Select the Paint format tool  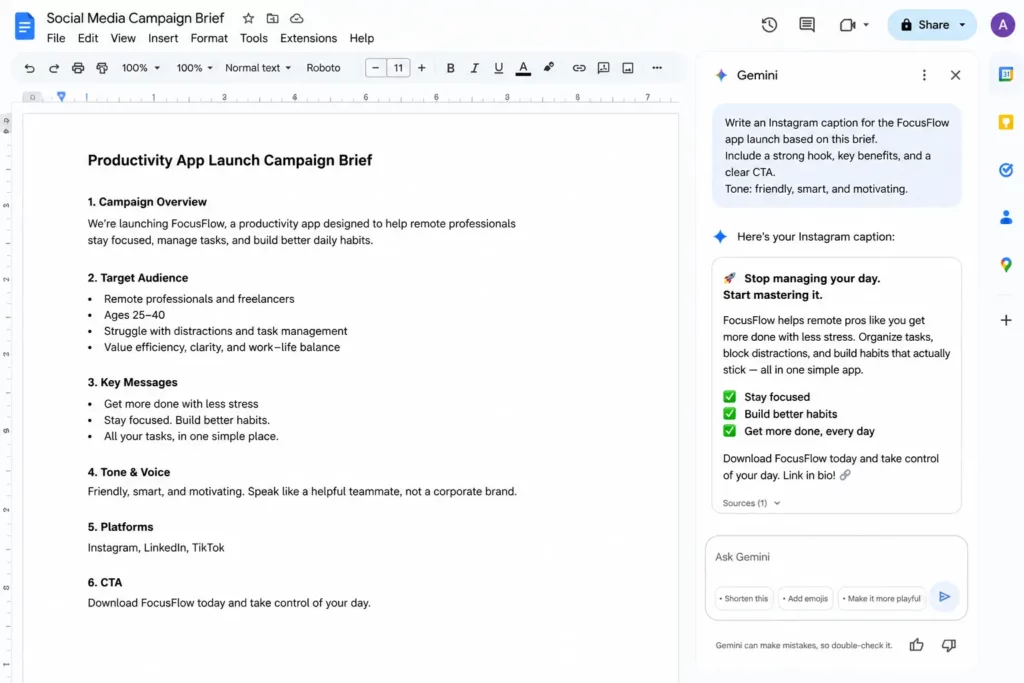pos(102,68)
